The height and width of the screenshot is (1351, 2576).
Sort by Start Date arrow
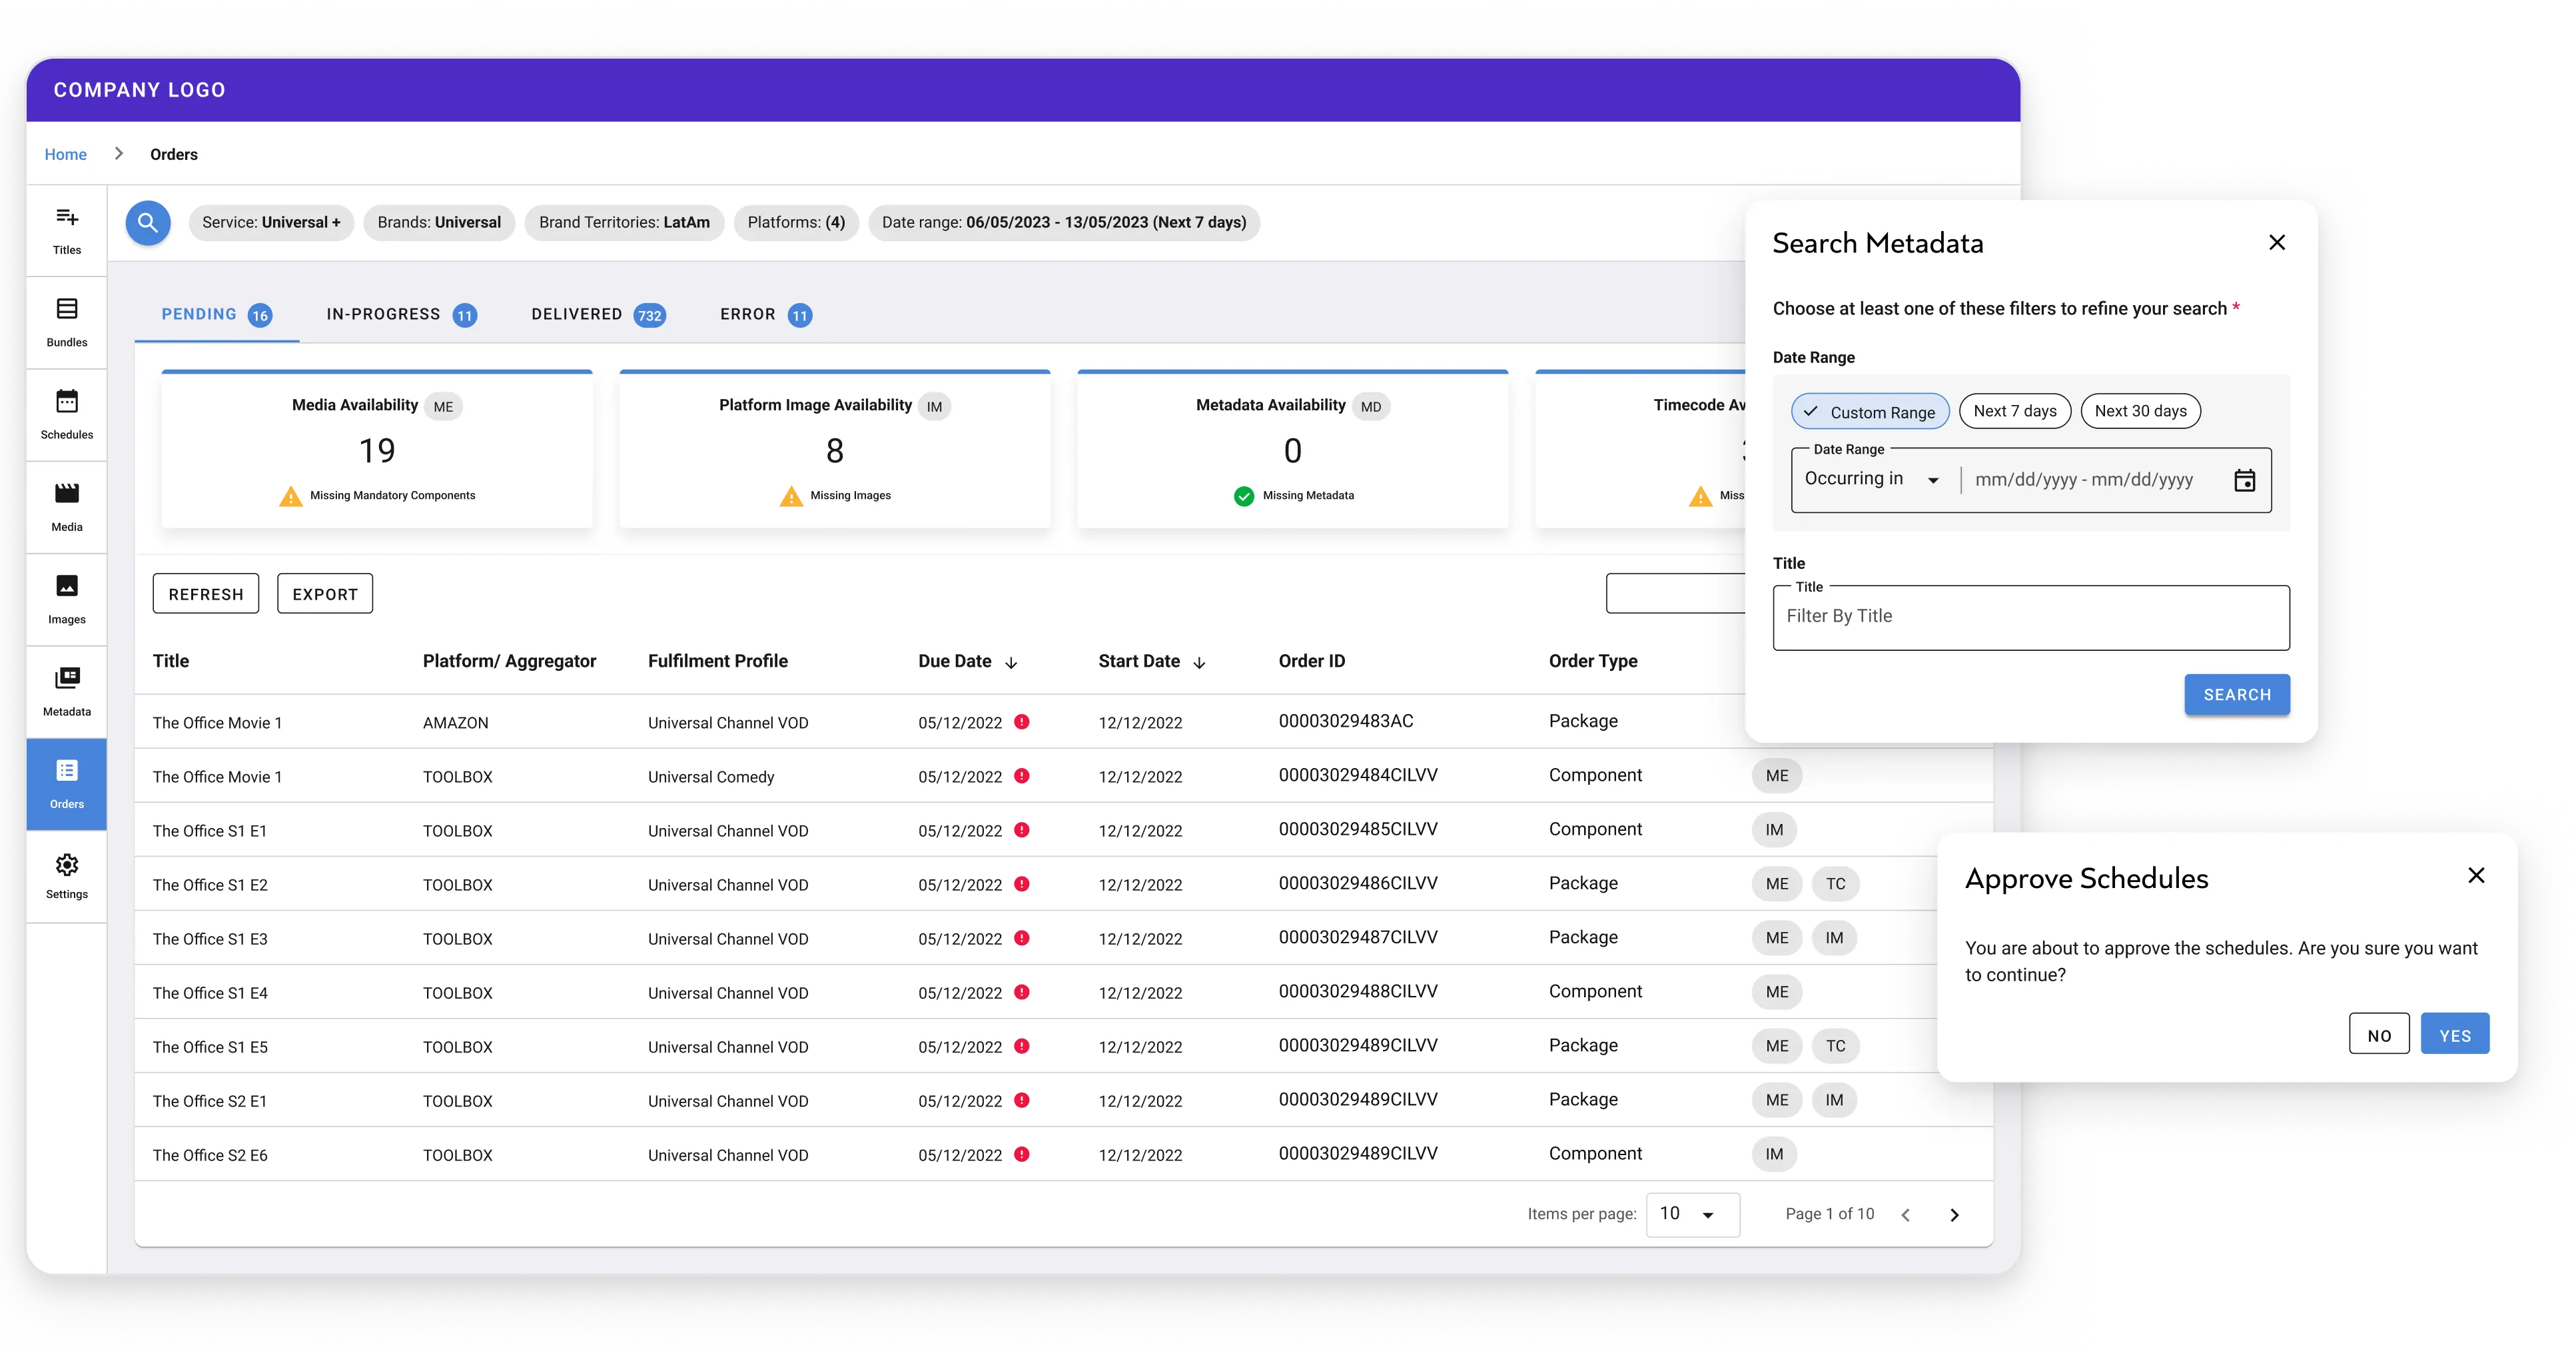[x=1199, y=662]
